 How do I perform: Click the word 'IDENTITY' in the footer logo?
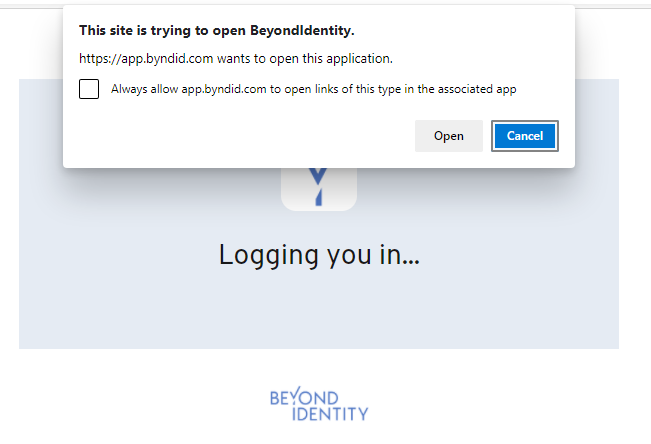coord(331,413)
